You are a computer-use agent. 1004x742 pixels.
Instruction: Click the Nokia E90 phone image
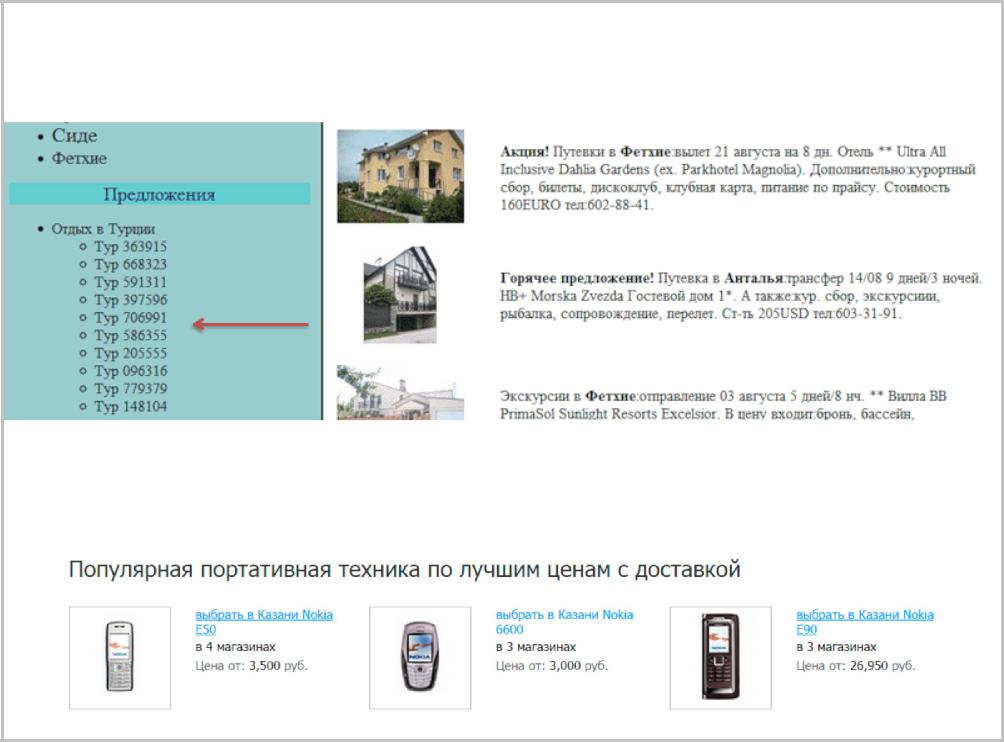pyautogui.click(x=720, y=657)
